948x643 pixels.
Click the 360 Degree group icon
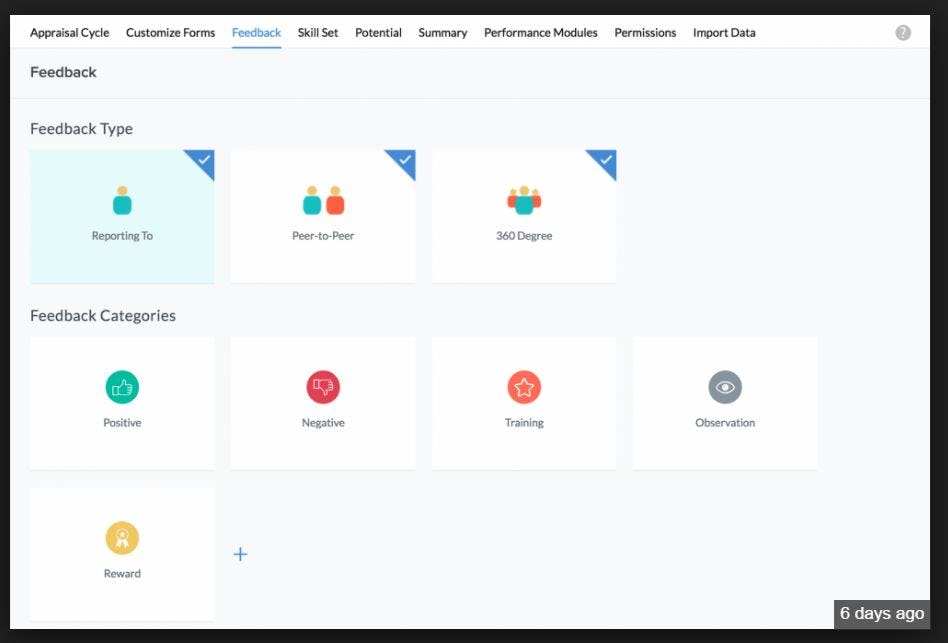524,200
